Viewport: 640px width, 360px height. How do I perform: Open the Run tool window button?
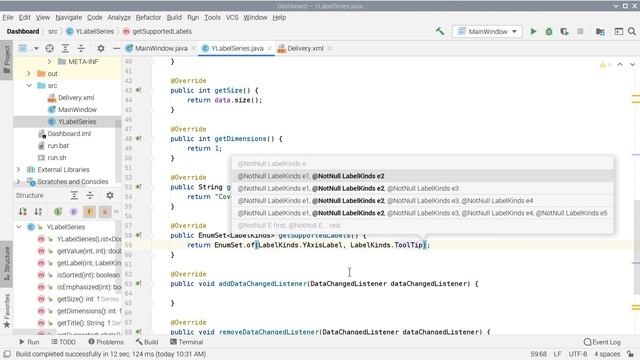point(29,342)
